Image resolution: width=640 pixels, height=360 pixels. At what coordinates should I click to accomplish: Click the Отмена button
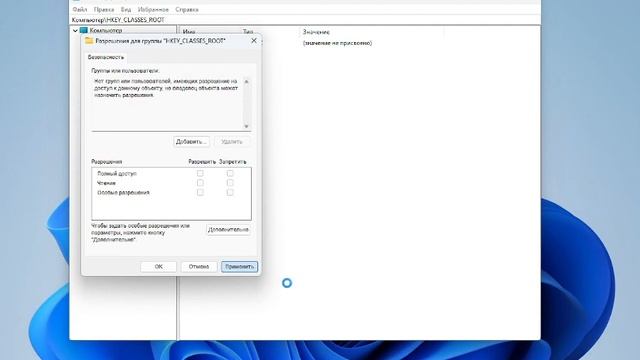tap(199, 267)
